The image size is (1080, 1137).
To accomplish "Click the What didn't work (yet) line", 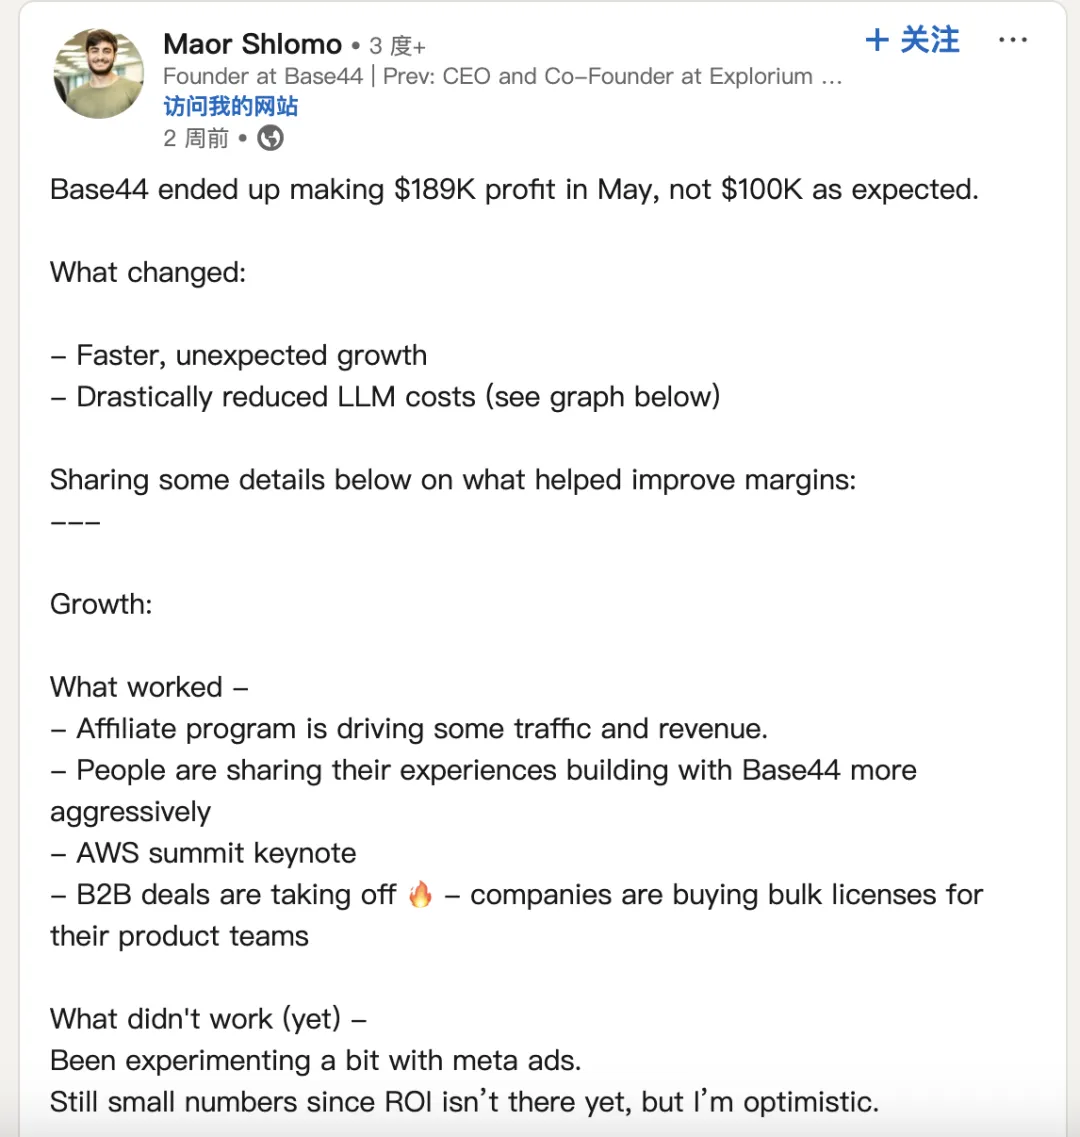I will [x=208, y=1019].
